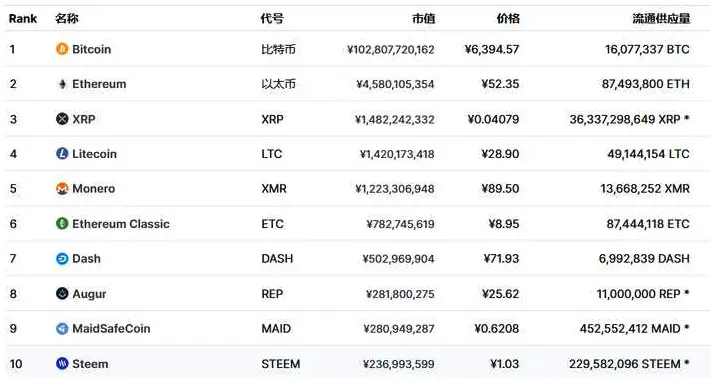Open the Bitcoin name link

91,49
